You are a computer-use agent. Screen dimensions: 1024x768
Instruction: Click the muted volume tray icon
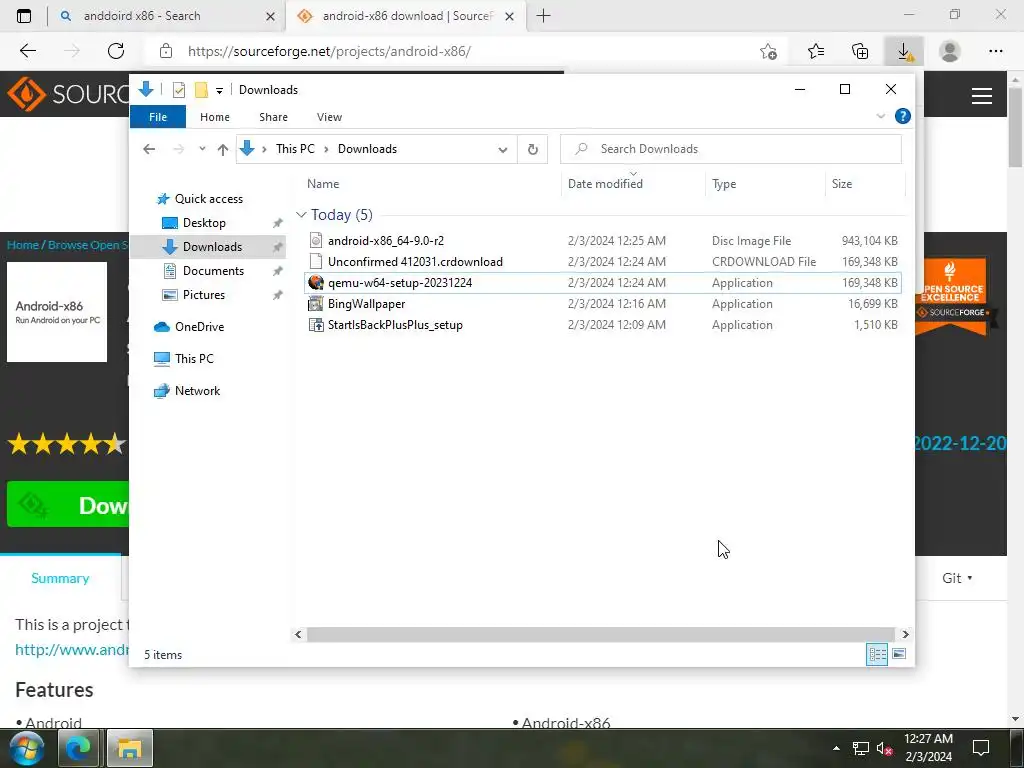coord(884,748)
